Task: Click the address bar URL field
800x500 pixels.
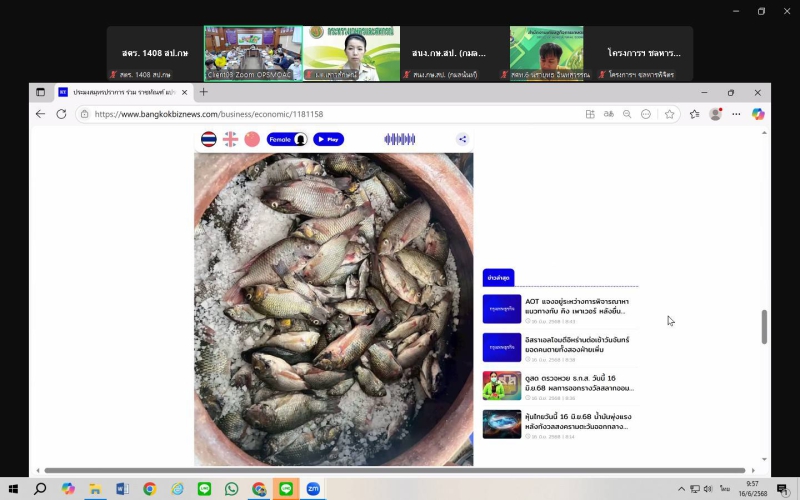Action: tap(330, 114)
